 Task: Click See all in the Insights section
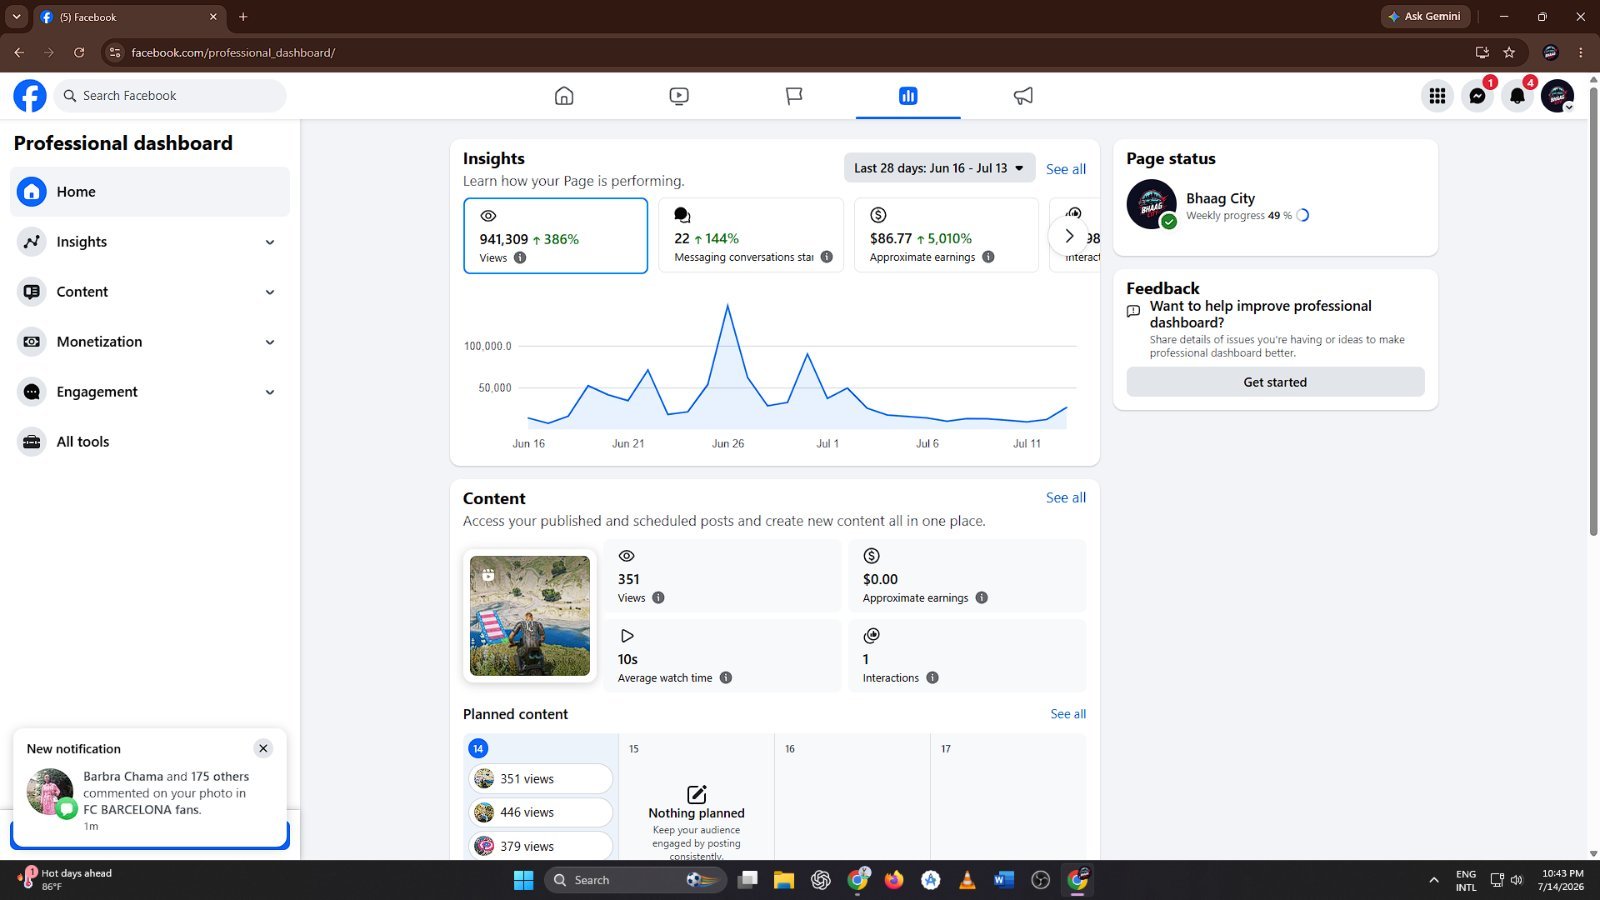click(x=1066, y=169)
